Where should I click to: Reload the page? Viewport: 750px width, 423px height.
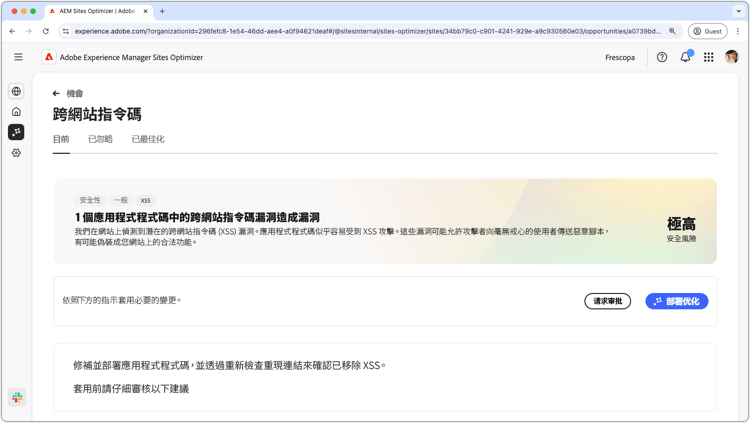coord(45,31)
